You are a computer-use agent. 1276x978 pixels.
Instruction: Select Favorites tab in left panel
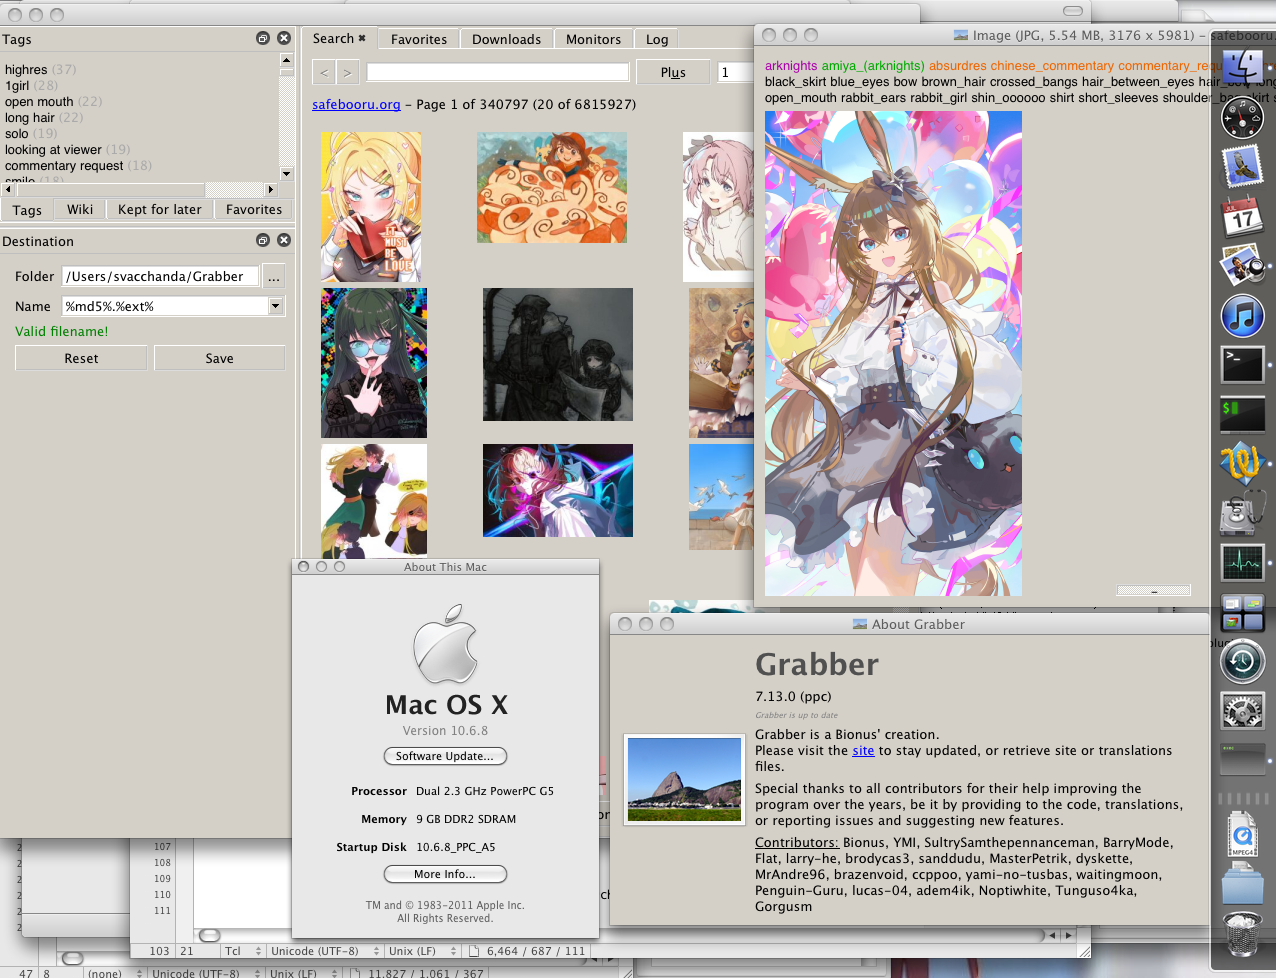pos(254,209)
